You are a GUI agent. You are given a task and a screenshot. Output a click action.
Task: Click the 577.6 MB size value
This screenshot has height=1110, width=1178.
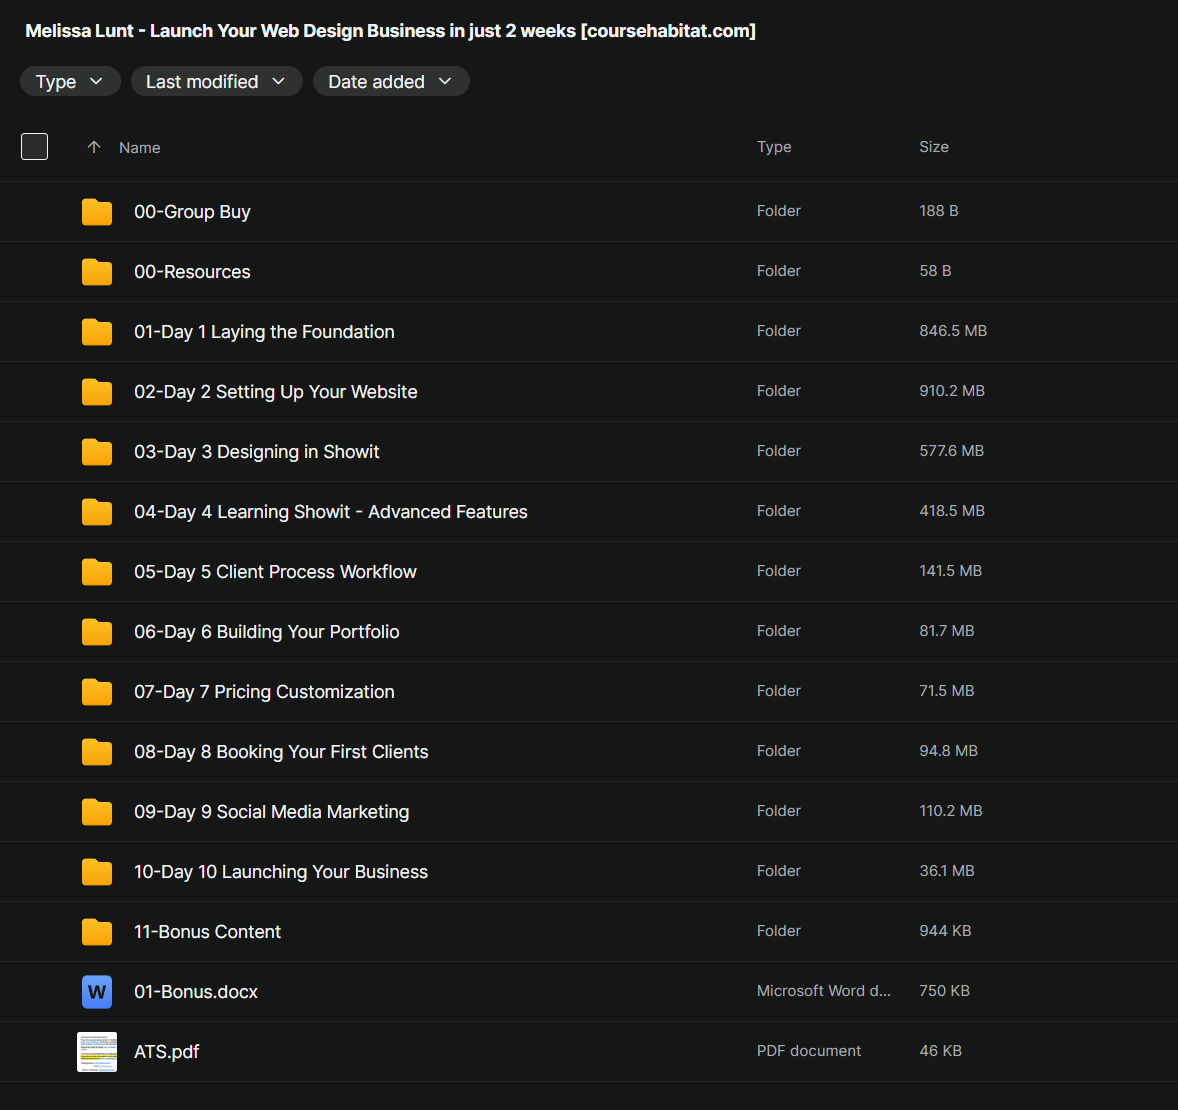pyautogui.click(x=951, y=451)
